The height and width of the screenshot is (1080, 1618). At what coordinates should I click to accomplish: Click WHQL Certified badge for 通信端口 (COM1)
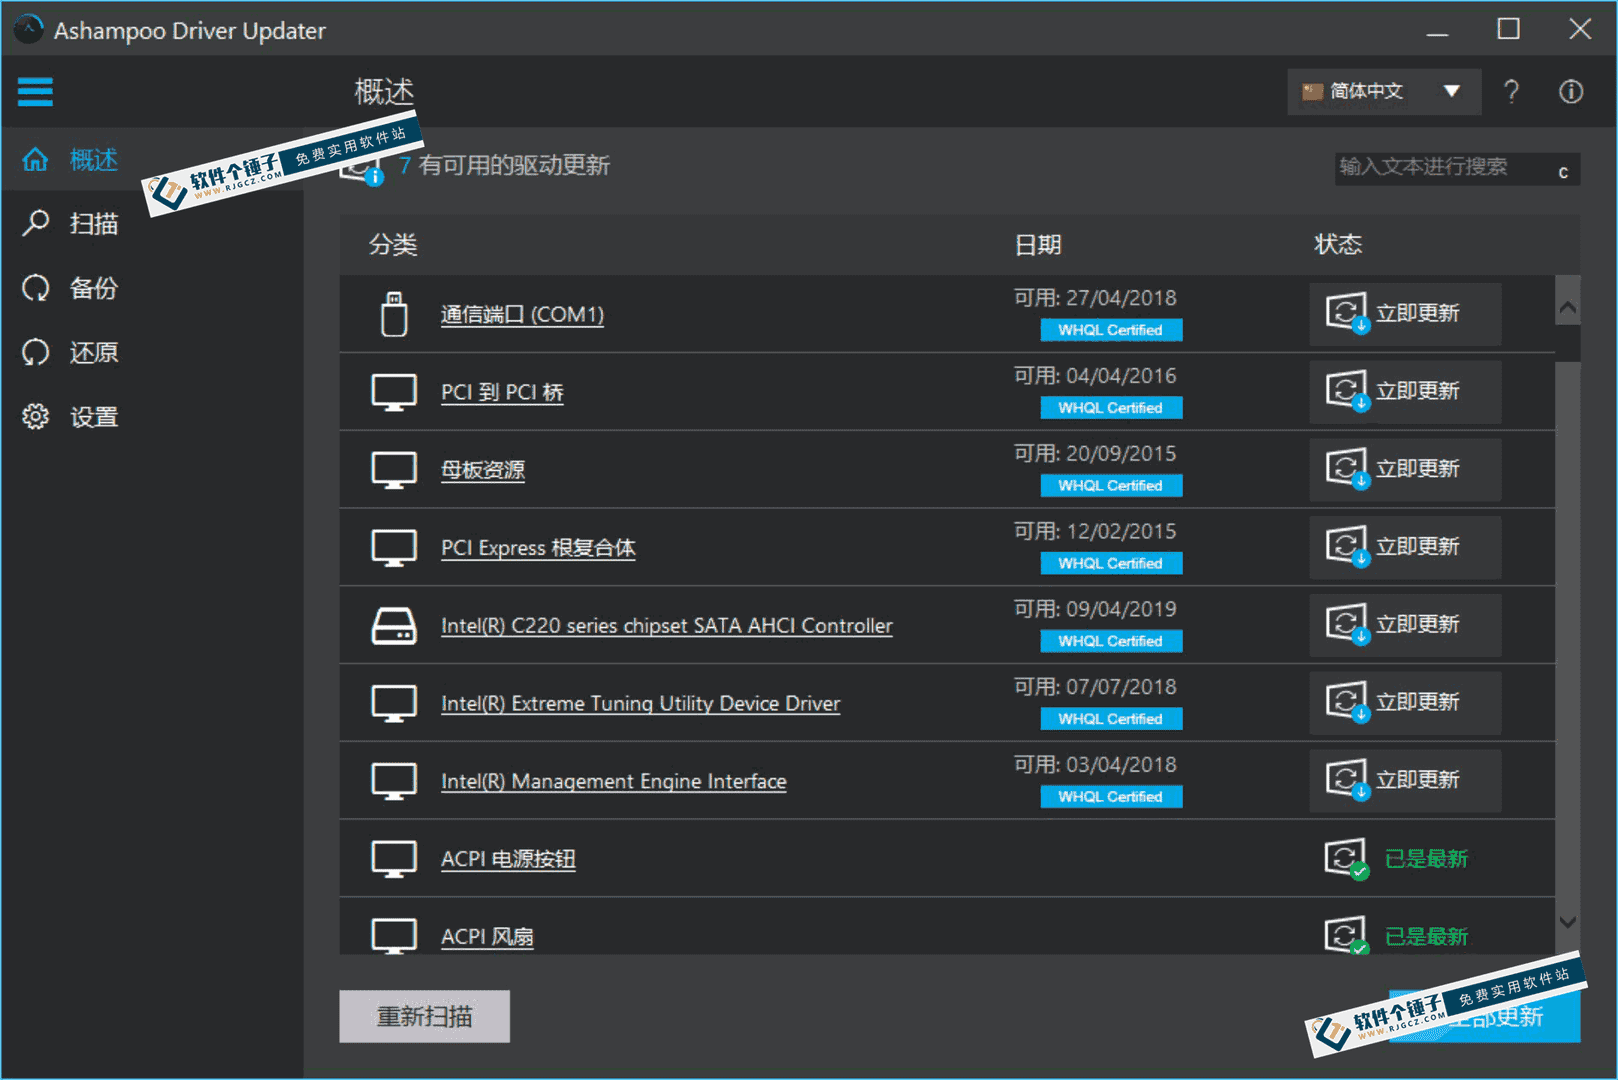click(x=1111, y=330)
